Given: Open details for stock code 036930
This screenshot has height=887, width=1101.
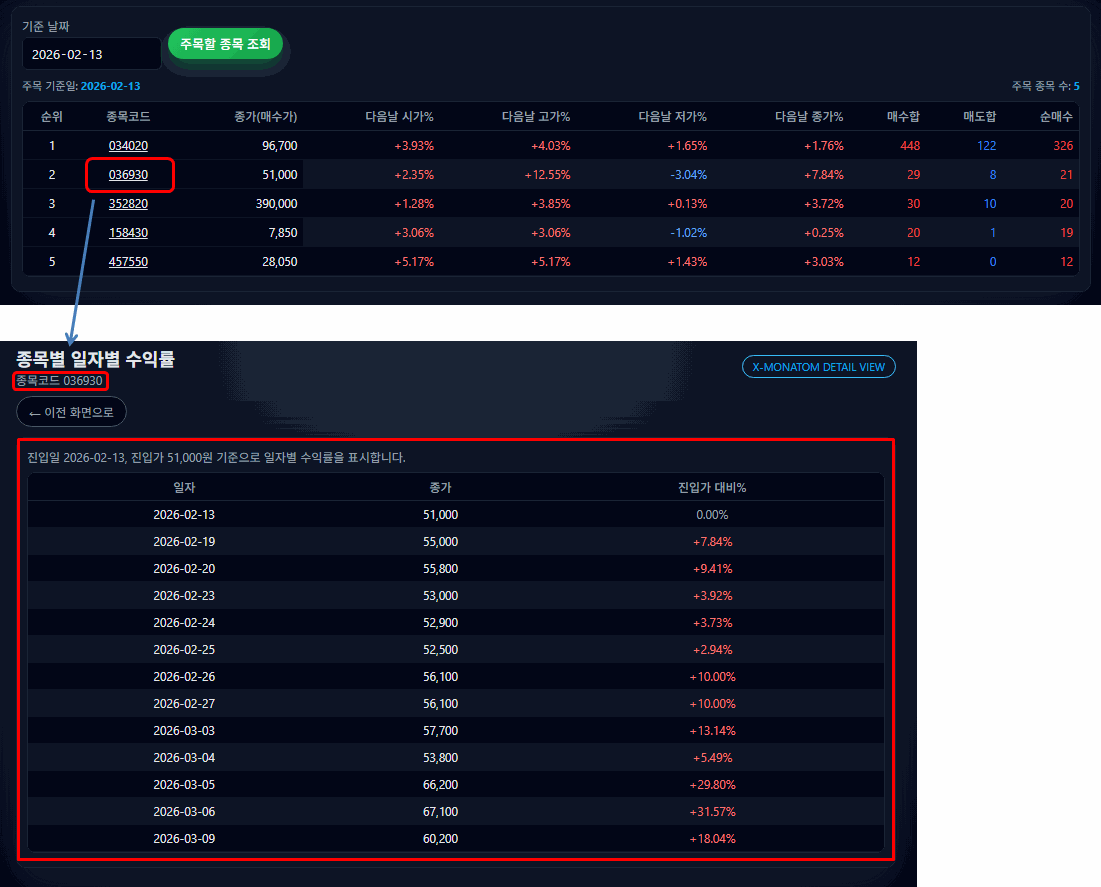Looking at the screenshot, I should point(129,174).
